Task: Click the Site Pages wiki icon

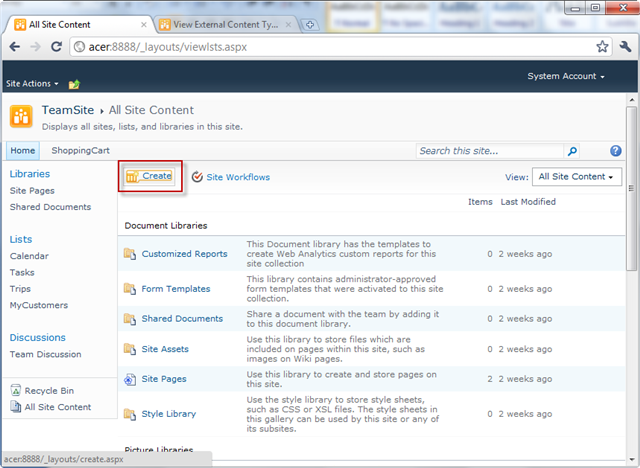Action: point(130,379)
